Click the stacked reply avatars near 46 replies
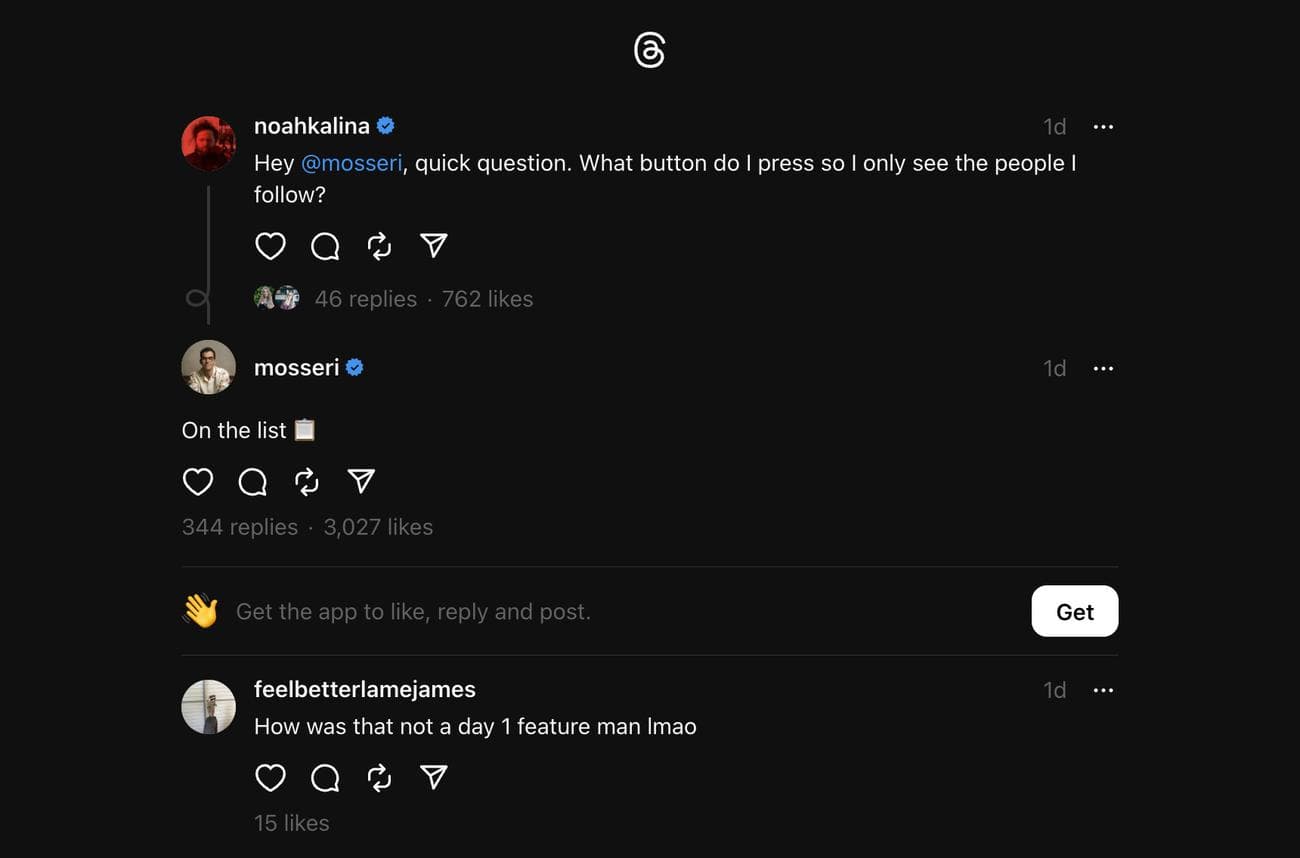The width and height of the screenshot is (1300, 858). click(x=276, y=297)
